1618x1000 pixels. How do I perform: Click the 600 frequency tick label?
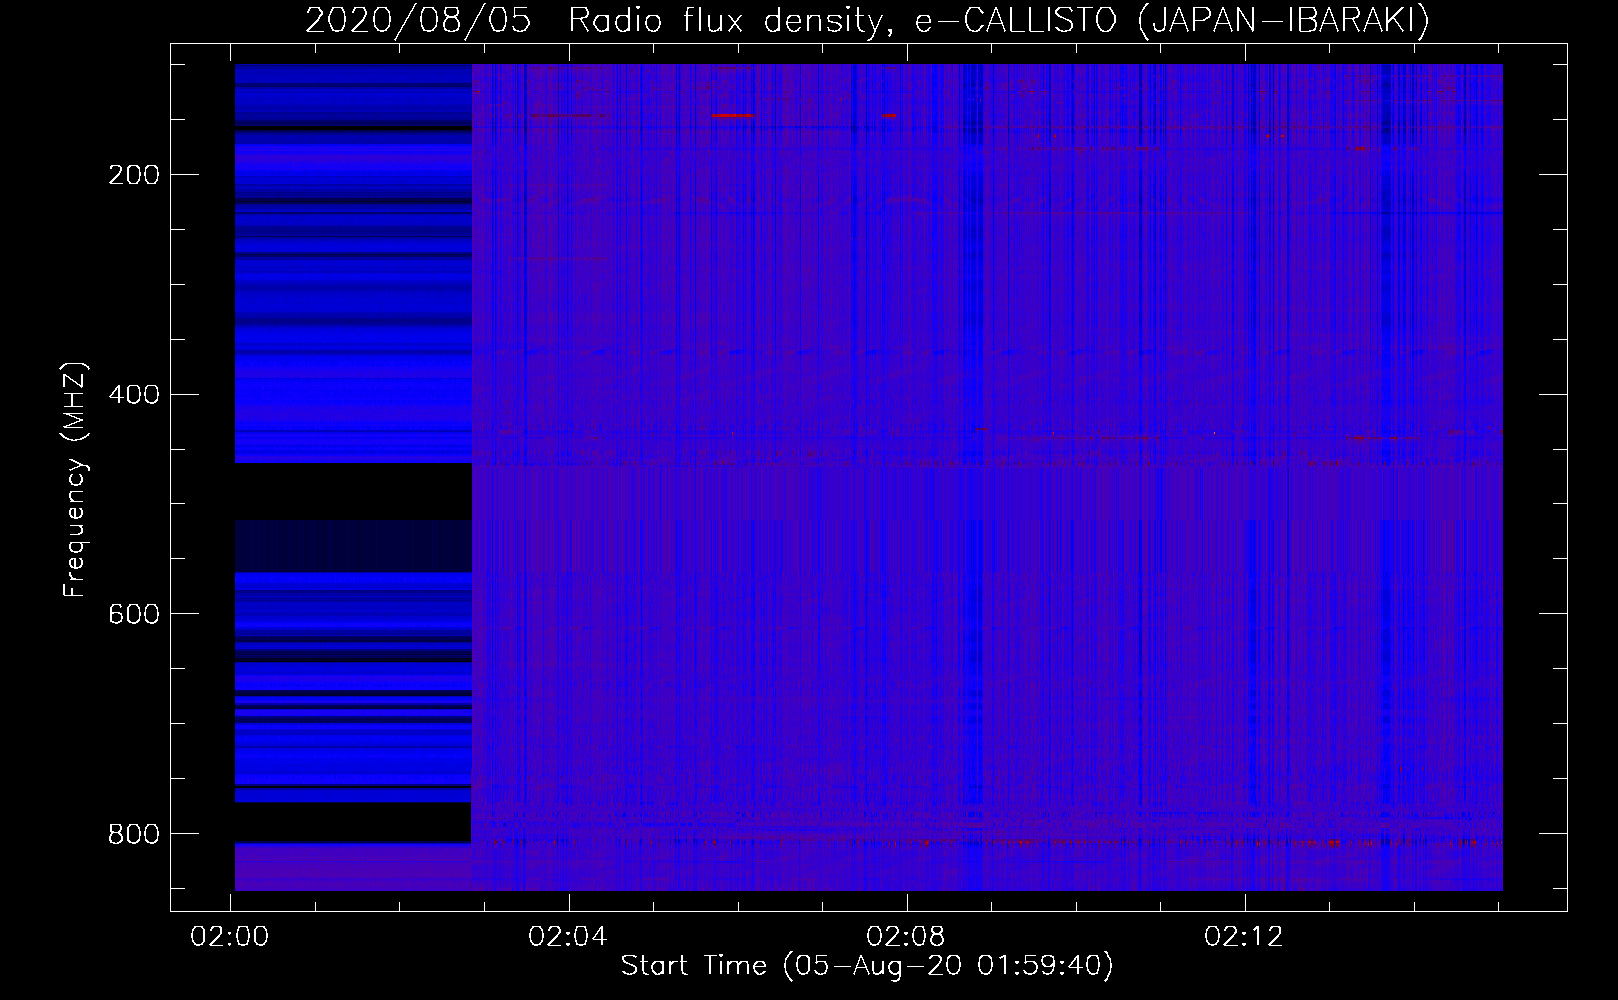pyautogui.click(x=134, y=614)
